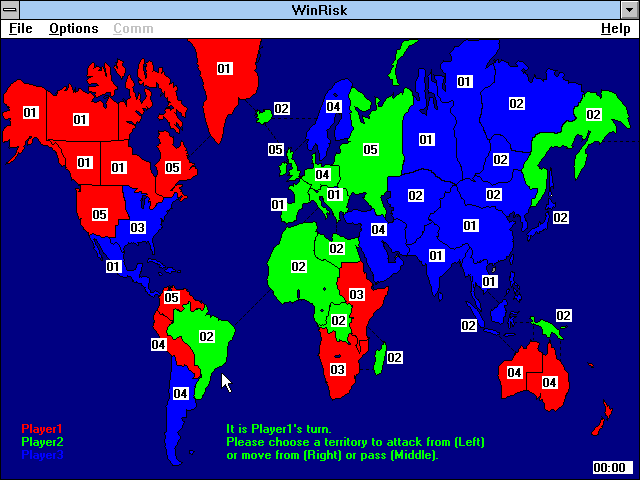Select green Ukraine with 05 armies

(371, 149)
